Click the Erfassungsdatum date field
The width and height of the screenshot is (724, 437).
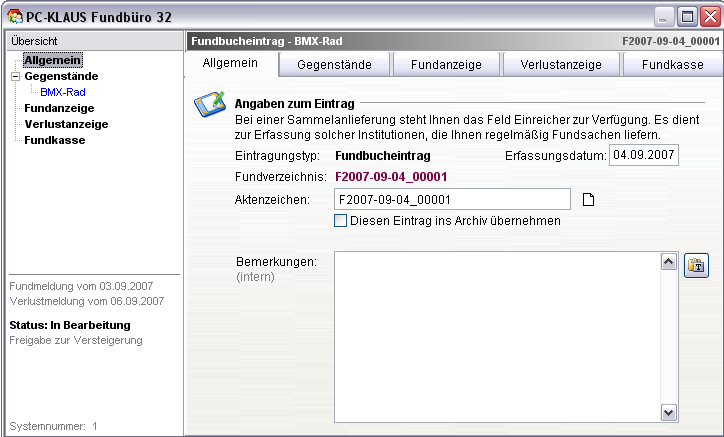pos(643,155)
